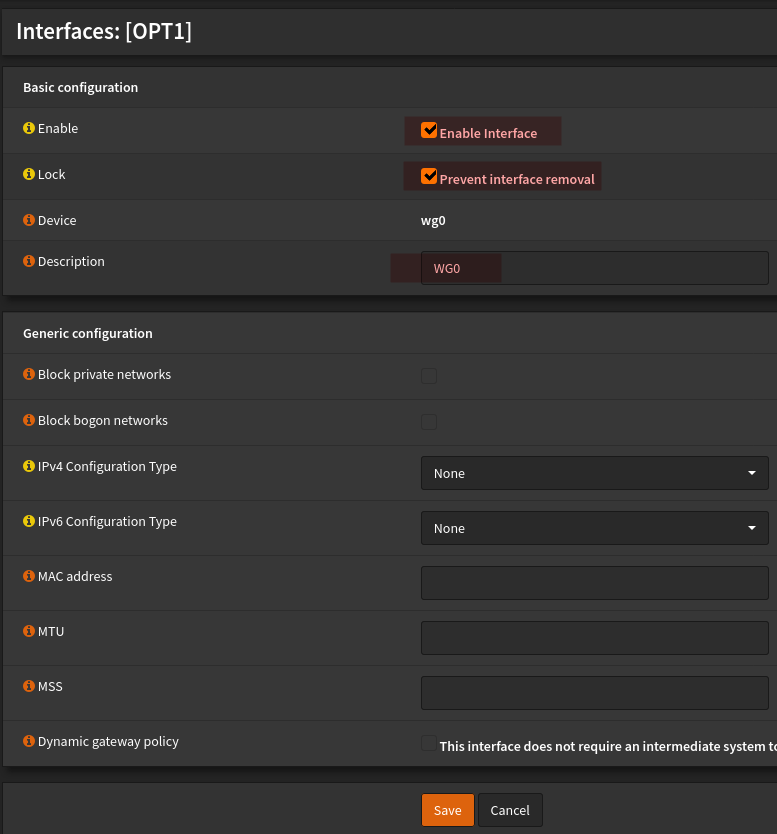Show help for Block bogon networks

tap(29, 421)
